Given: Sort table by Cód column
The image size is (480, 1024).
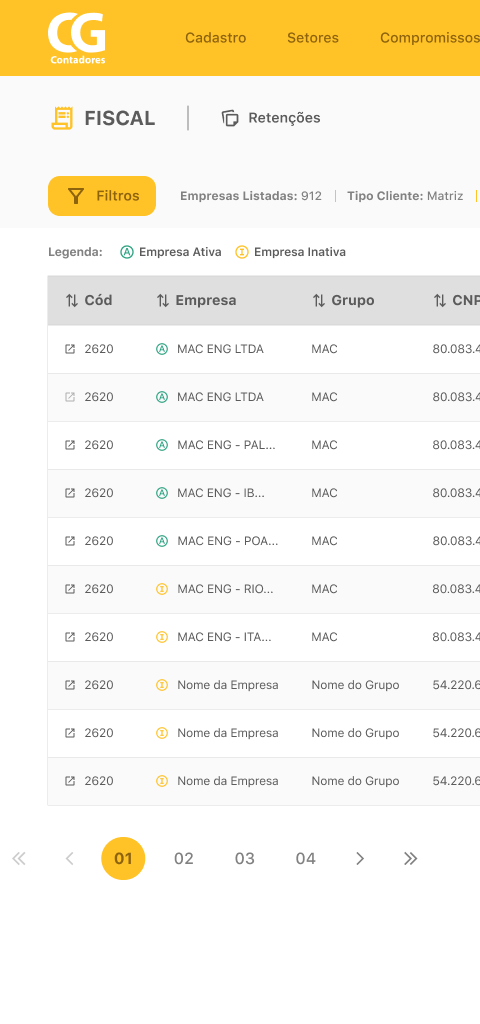Looking at the screenshot, I should (x=89, y=300).
